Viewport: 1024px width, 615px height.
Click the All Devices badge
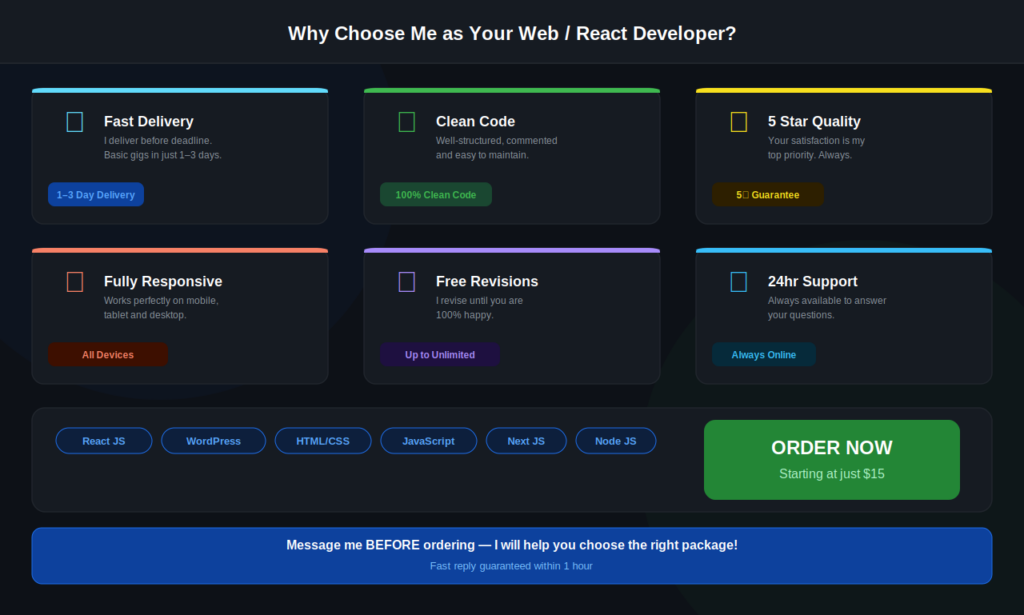tap(108, 355)
